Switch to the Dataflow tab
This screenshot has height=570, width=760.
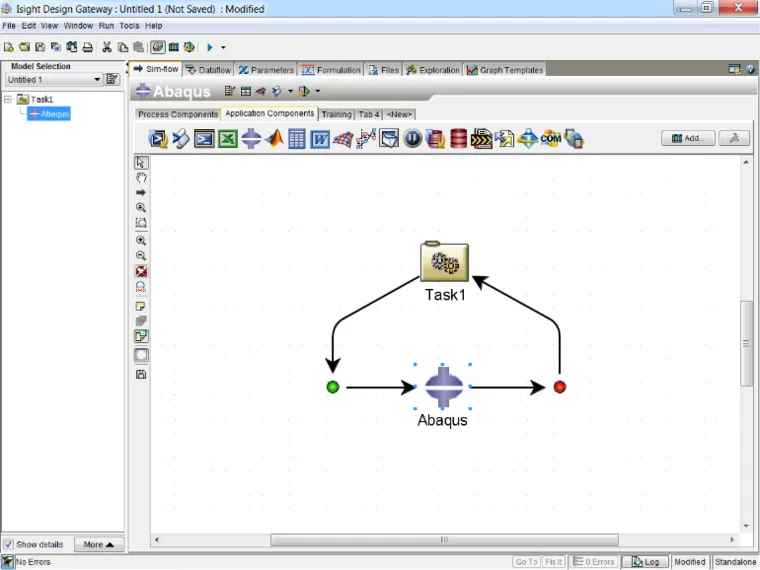[208, 70]
